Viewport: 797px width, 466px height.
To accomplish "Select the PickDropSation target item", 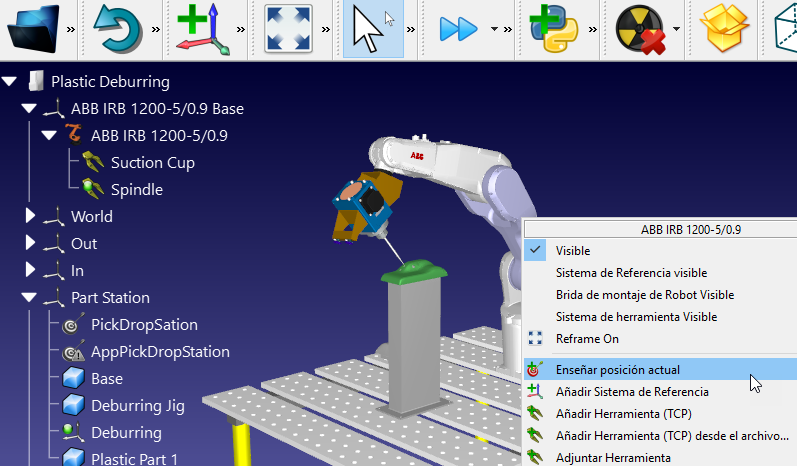I will (144, 325).
